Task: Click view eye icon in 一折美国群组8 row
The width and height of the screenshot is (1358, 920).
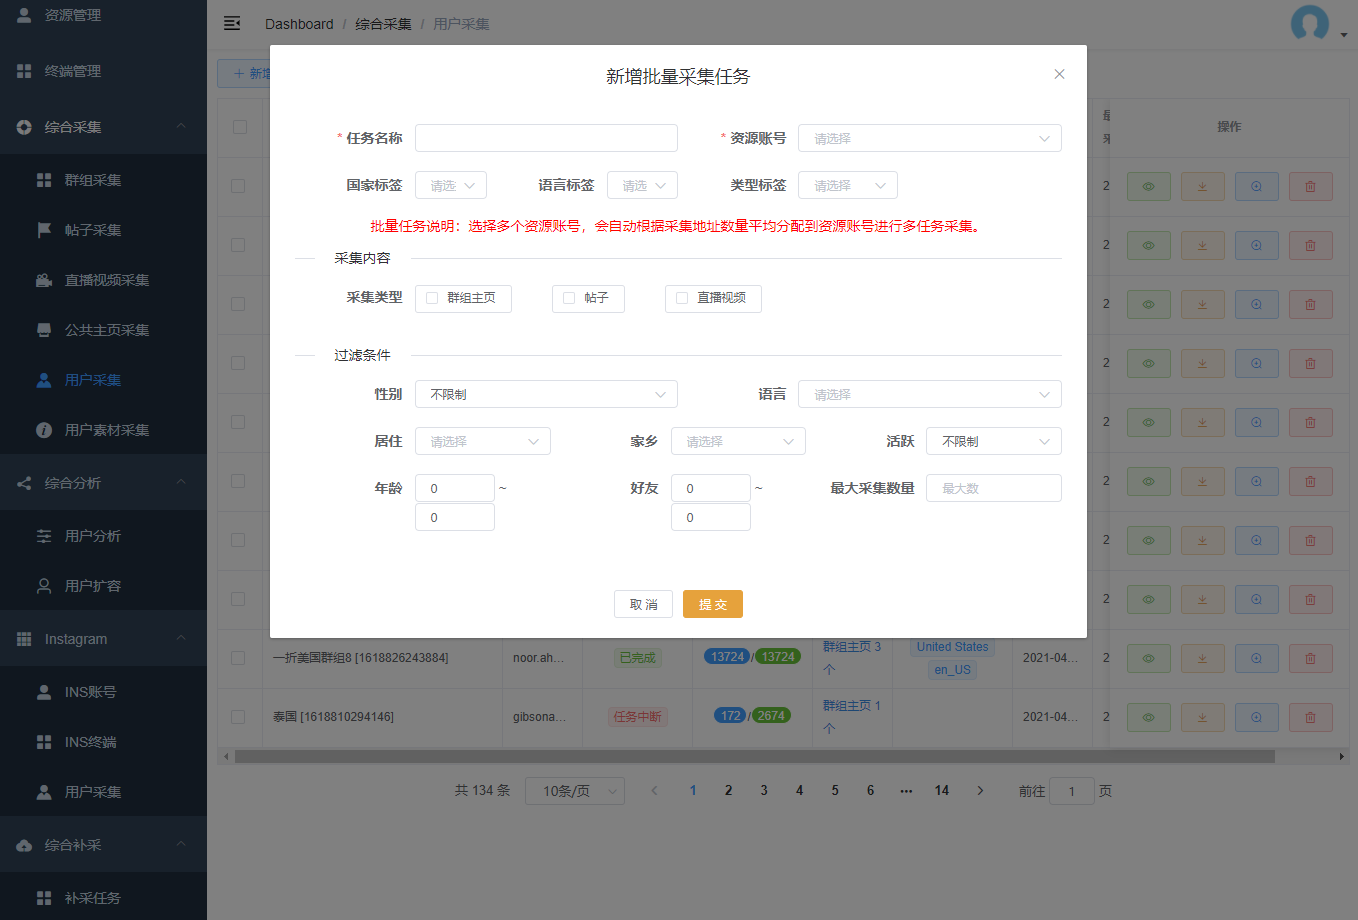Action: [x=1149, y=658]
